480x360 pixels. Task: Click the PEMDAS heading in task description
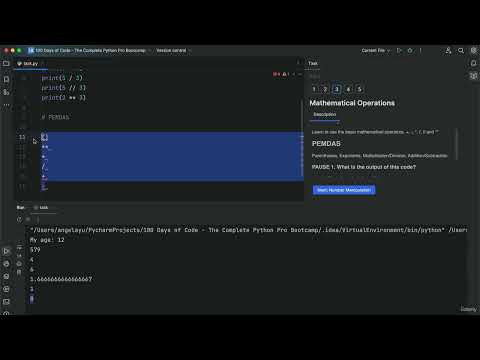[326, 144]
